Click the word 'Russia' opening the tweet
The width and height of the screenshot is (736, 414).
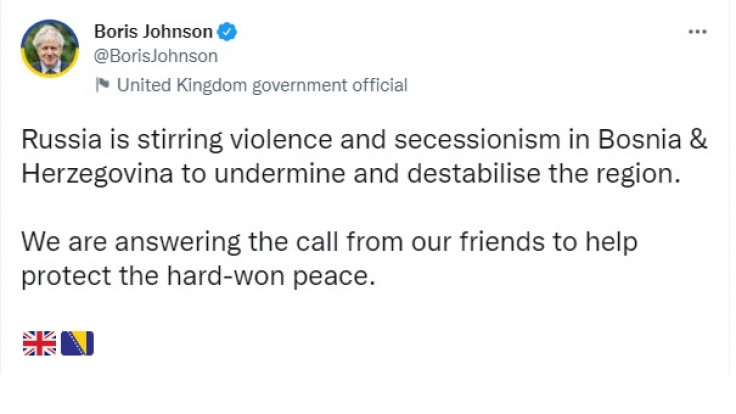[61, 139]
